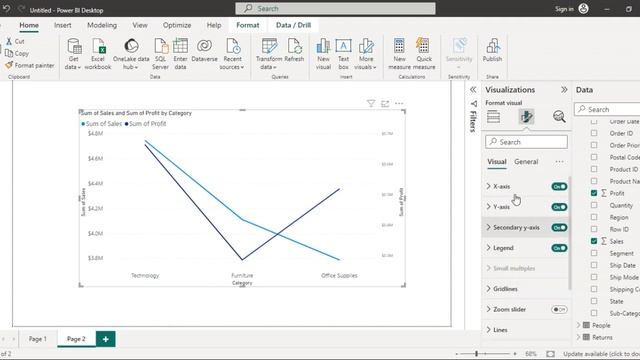The width and height of the screenshot is (640, 360).
Task: Open the Dataverse connector
Action: [204, 51]
